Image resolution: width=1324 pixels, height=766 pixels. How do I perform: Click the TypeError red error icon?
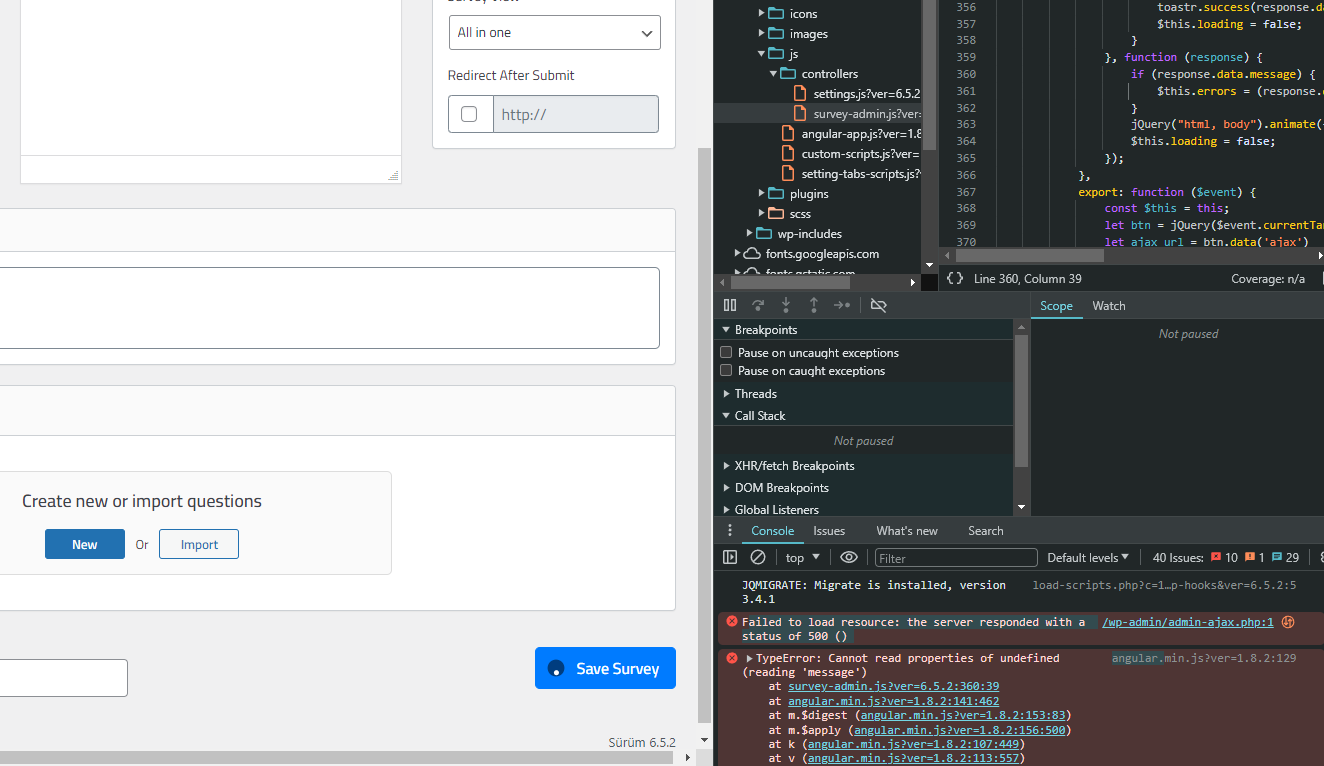[x=731, y=657]
